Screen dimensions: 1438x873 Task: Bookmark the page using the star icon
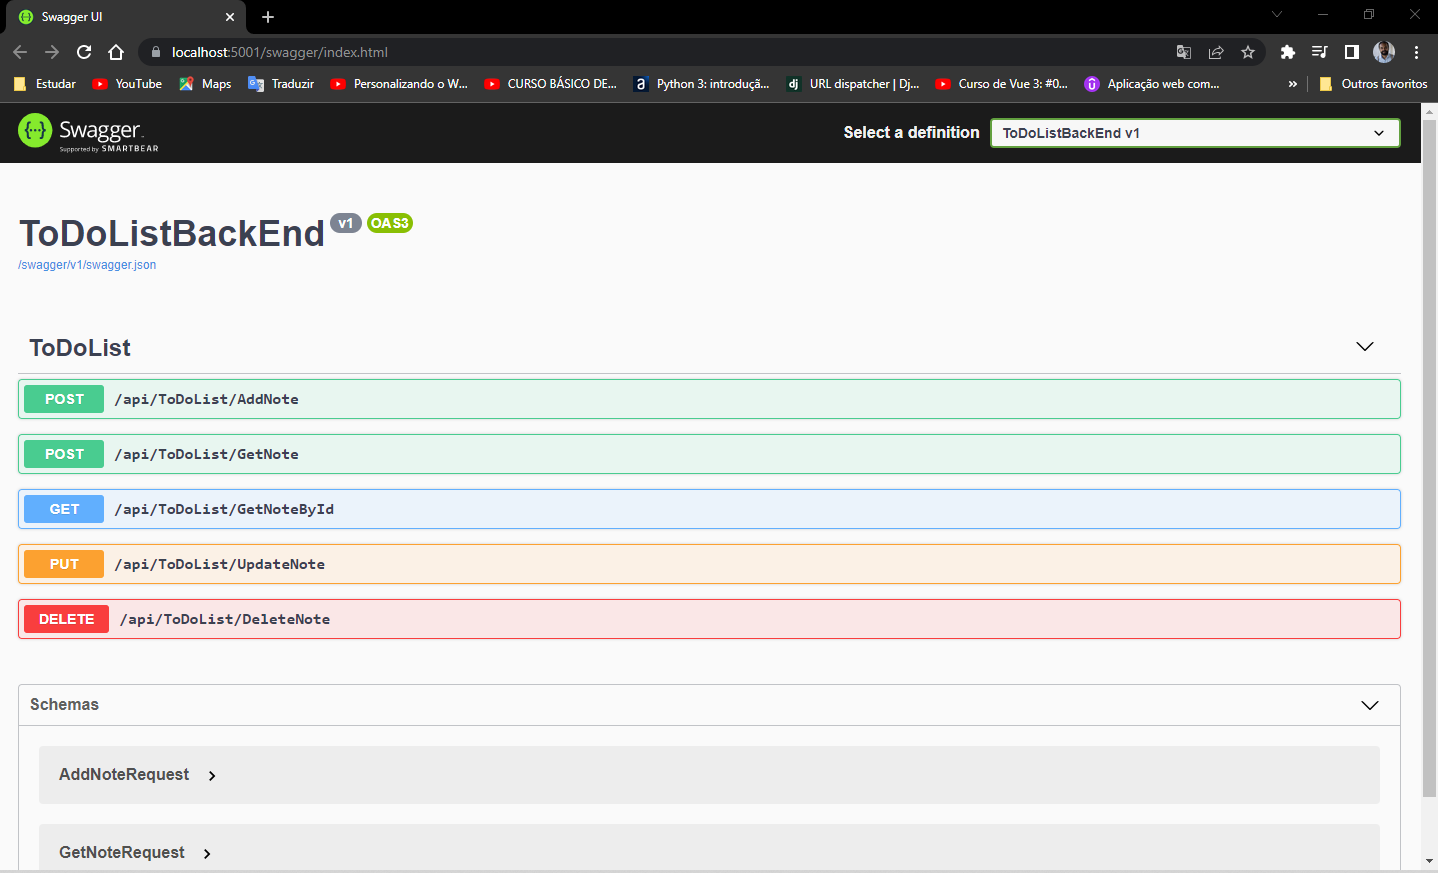[1248, 51]
